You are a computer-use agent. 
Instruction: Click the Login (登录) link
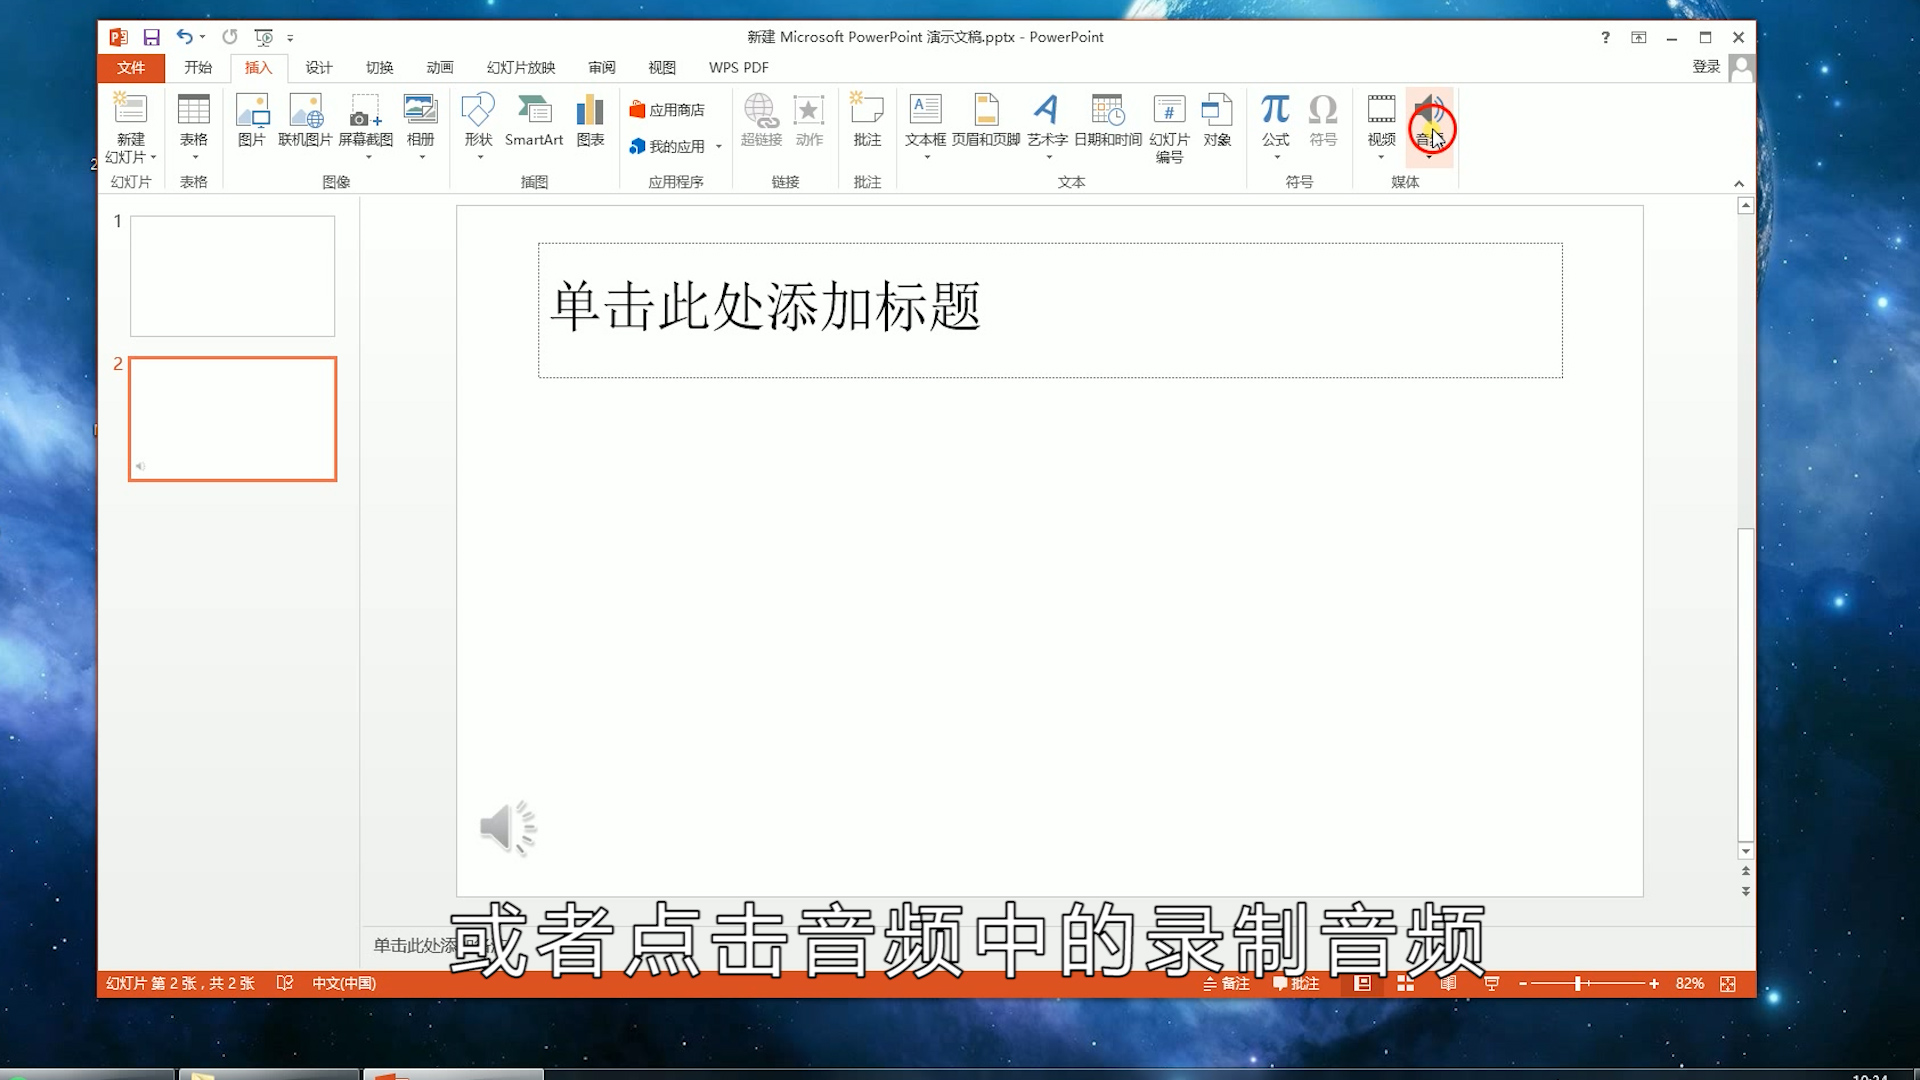click(1706, 67)
